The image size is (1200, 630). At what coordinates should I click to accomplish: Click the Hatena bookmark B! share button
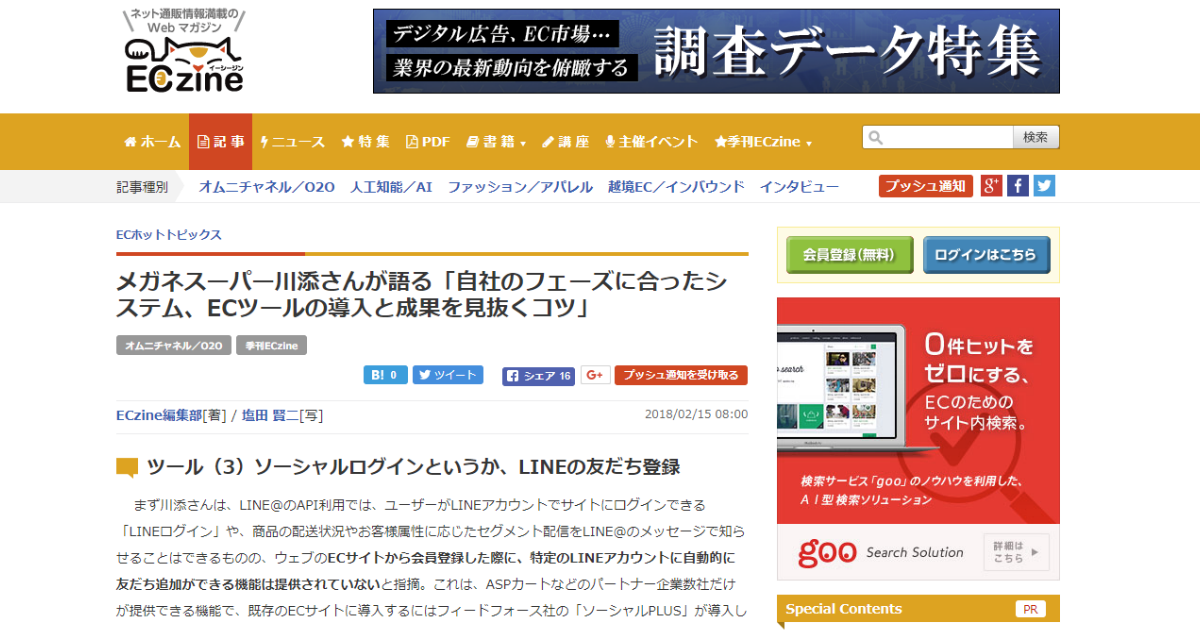(x=385, y=375)
